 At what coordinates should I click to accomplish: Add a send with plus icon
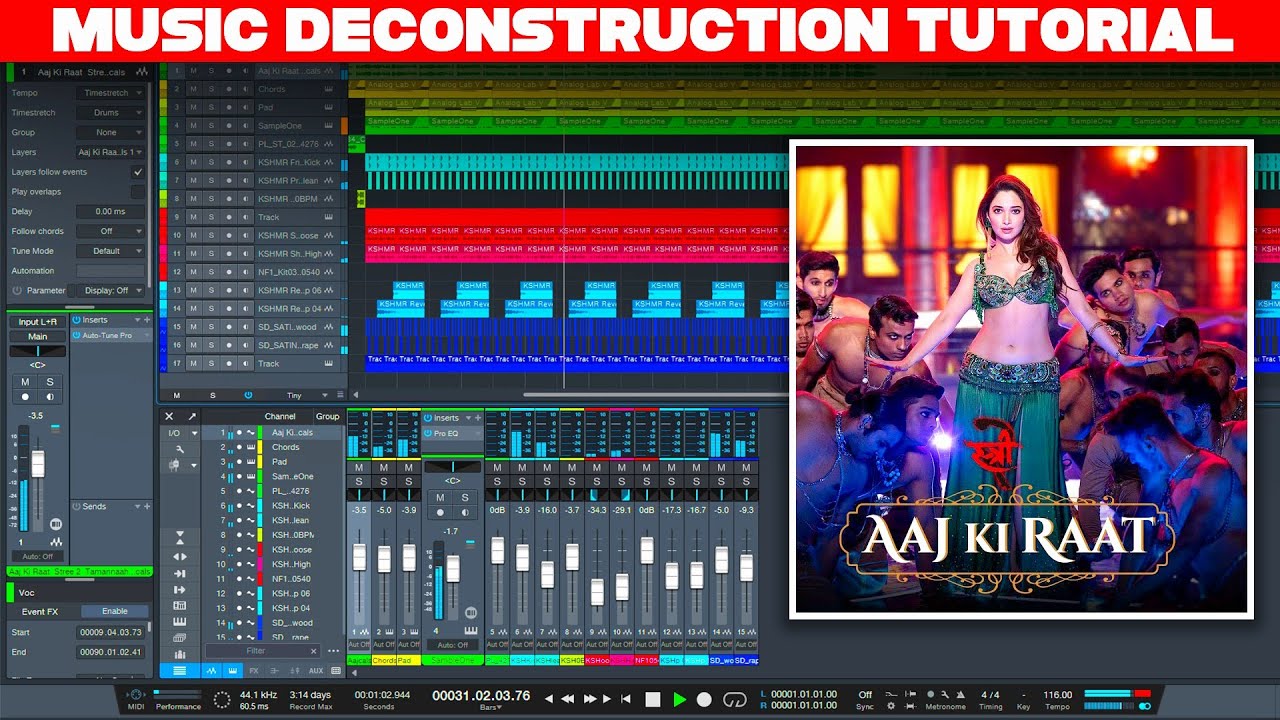pos(147,507)
